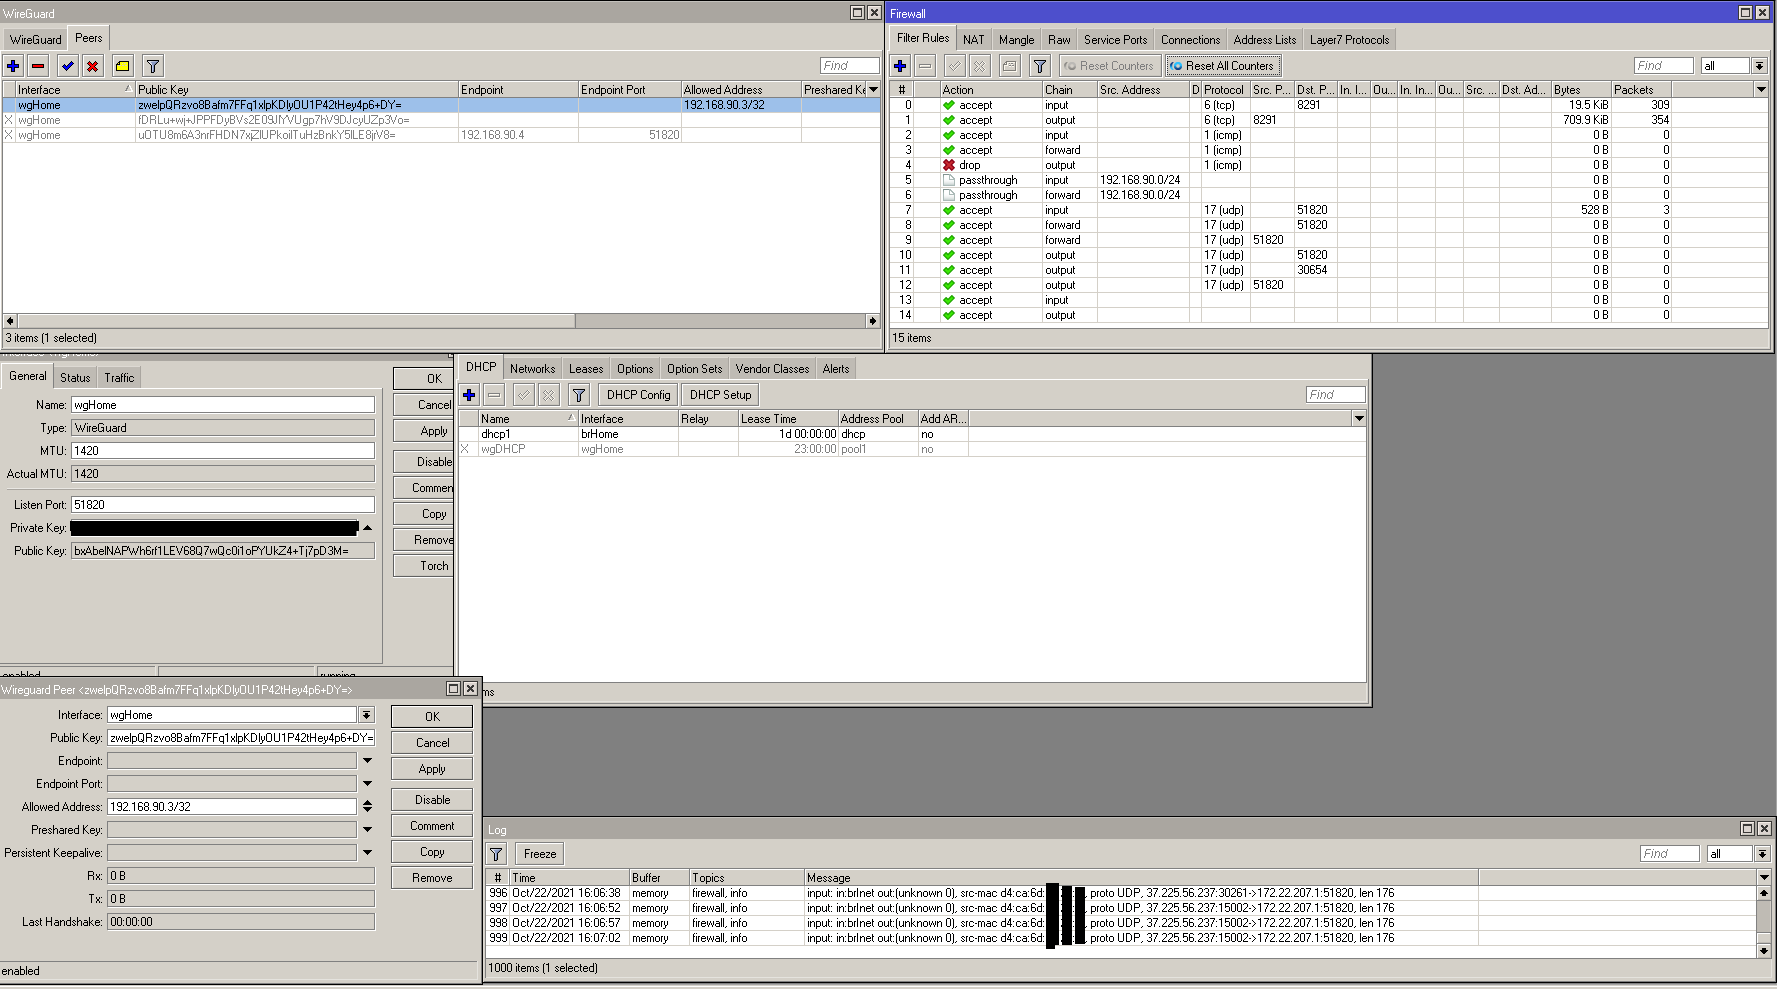Open firewall chain filter dropdown showing all
The height and width of the screenshot is (989, 1777).
click(1759, 66)
